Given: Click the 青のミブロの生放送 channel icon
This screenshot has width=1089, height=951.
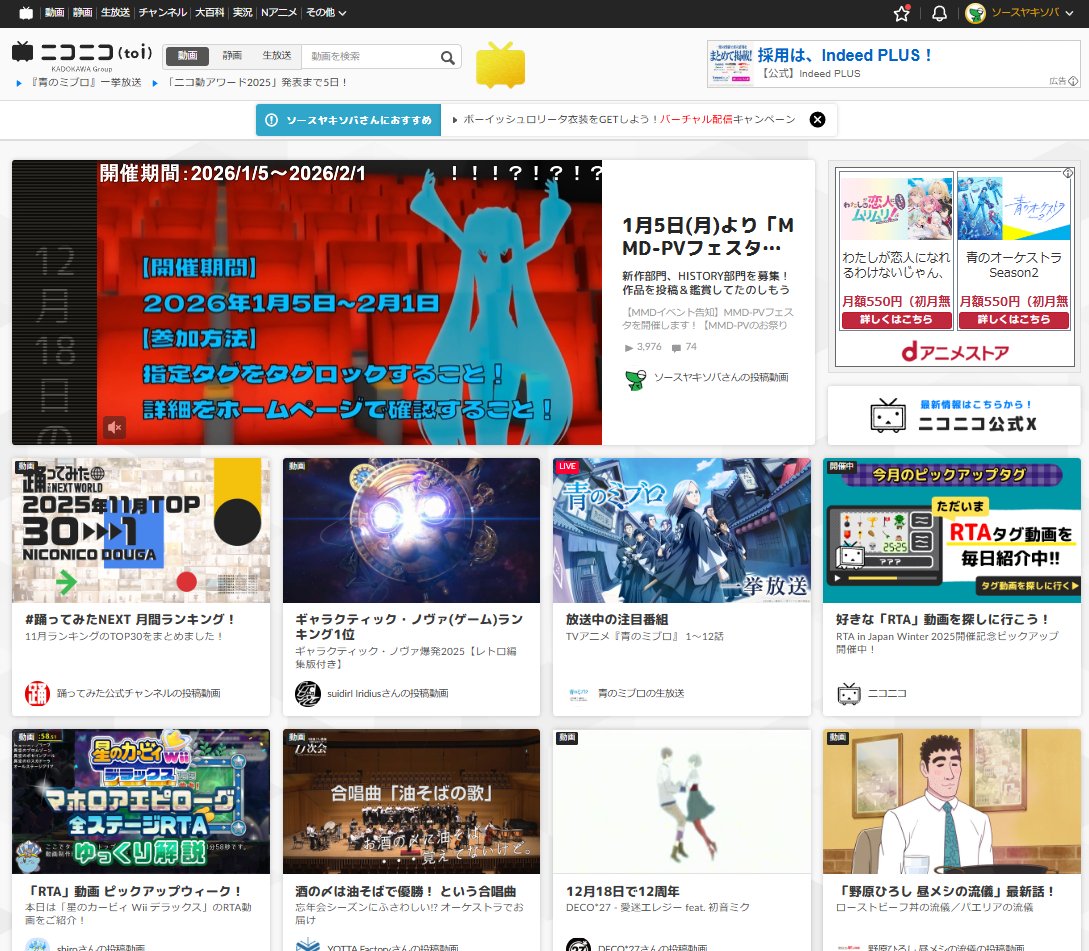Looking at the screenshot, I should pos(578,693).
